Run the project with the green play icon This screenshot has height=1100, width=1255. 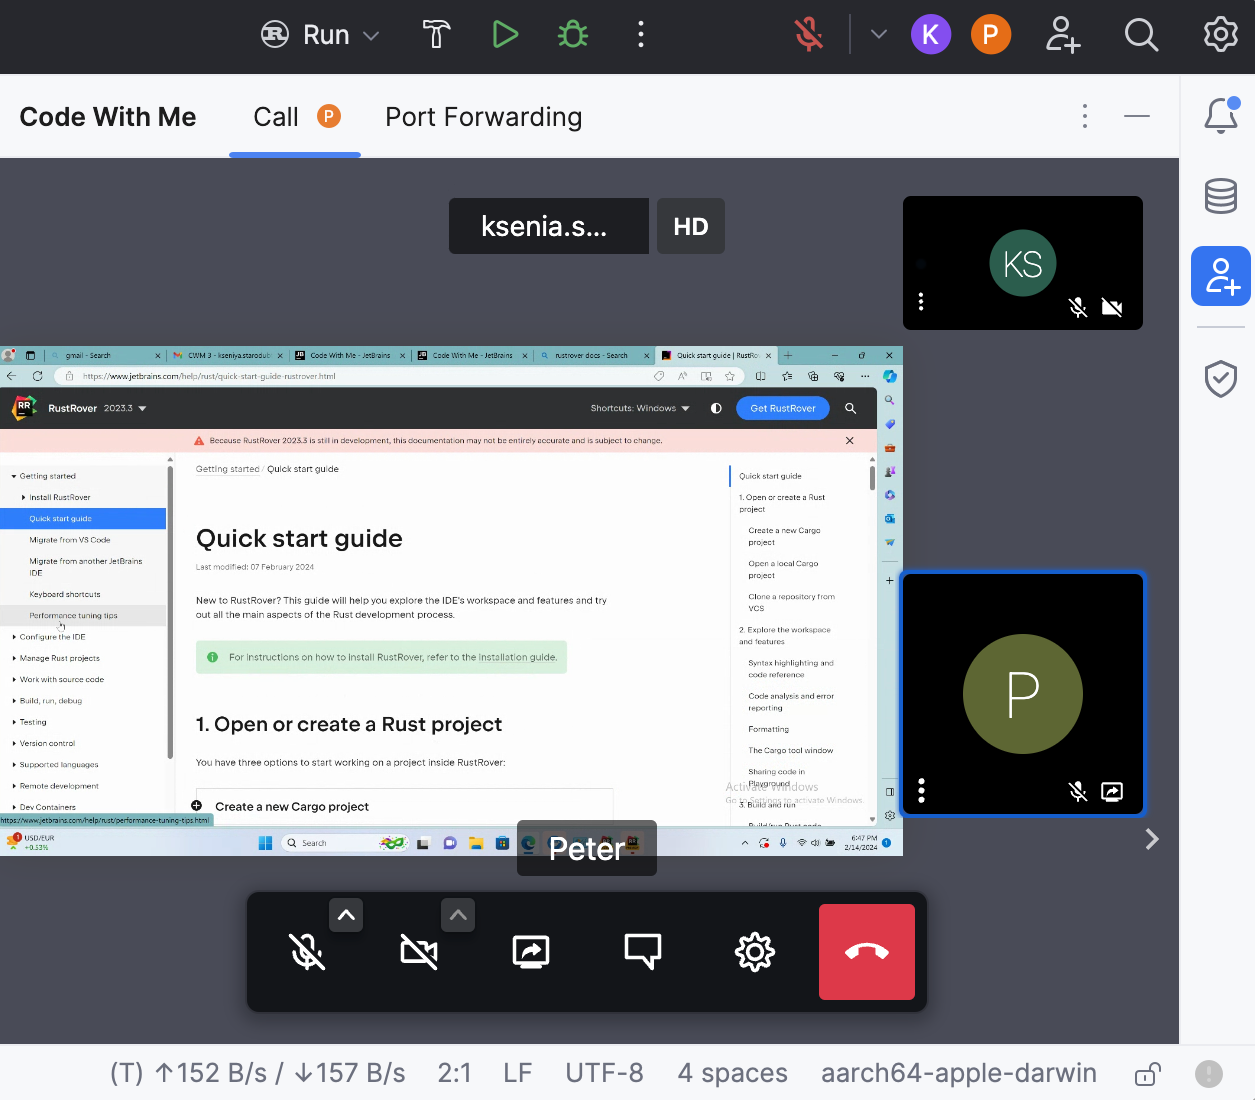pyautogui.click(x=505, y=33)
